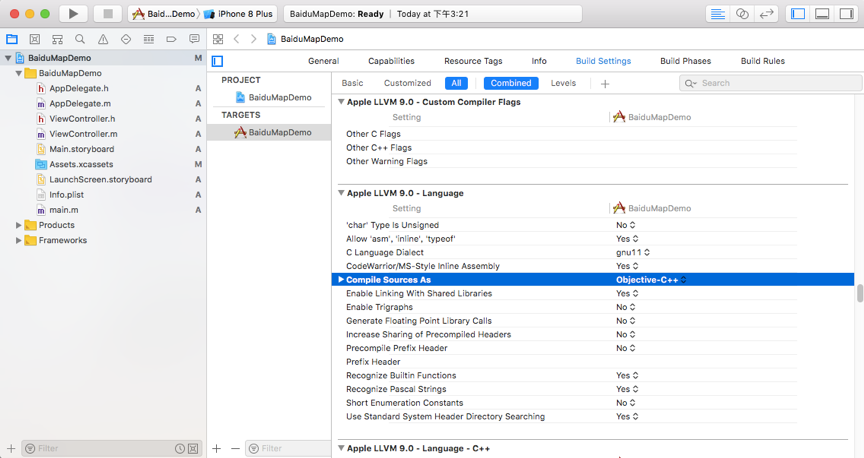Image resolution: width=864 pixels, height=458 pixels.
Task: Select Assets.xcassets in the navigator
Action: (x=80, y=164)
